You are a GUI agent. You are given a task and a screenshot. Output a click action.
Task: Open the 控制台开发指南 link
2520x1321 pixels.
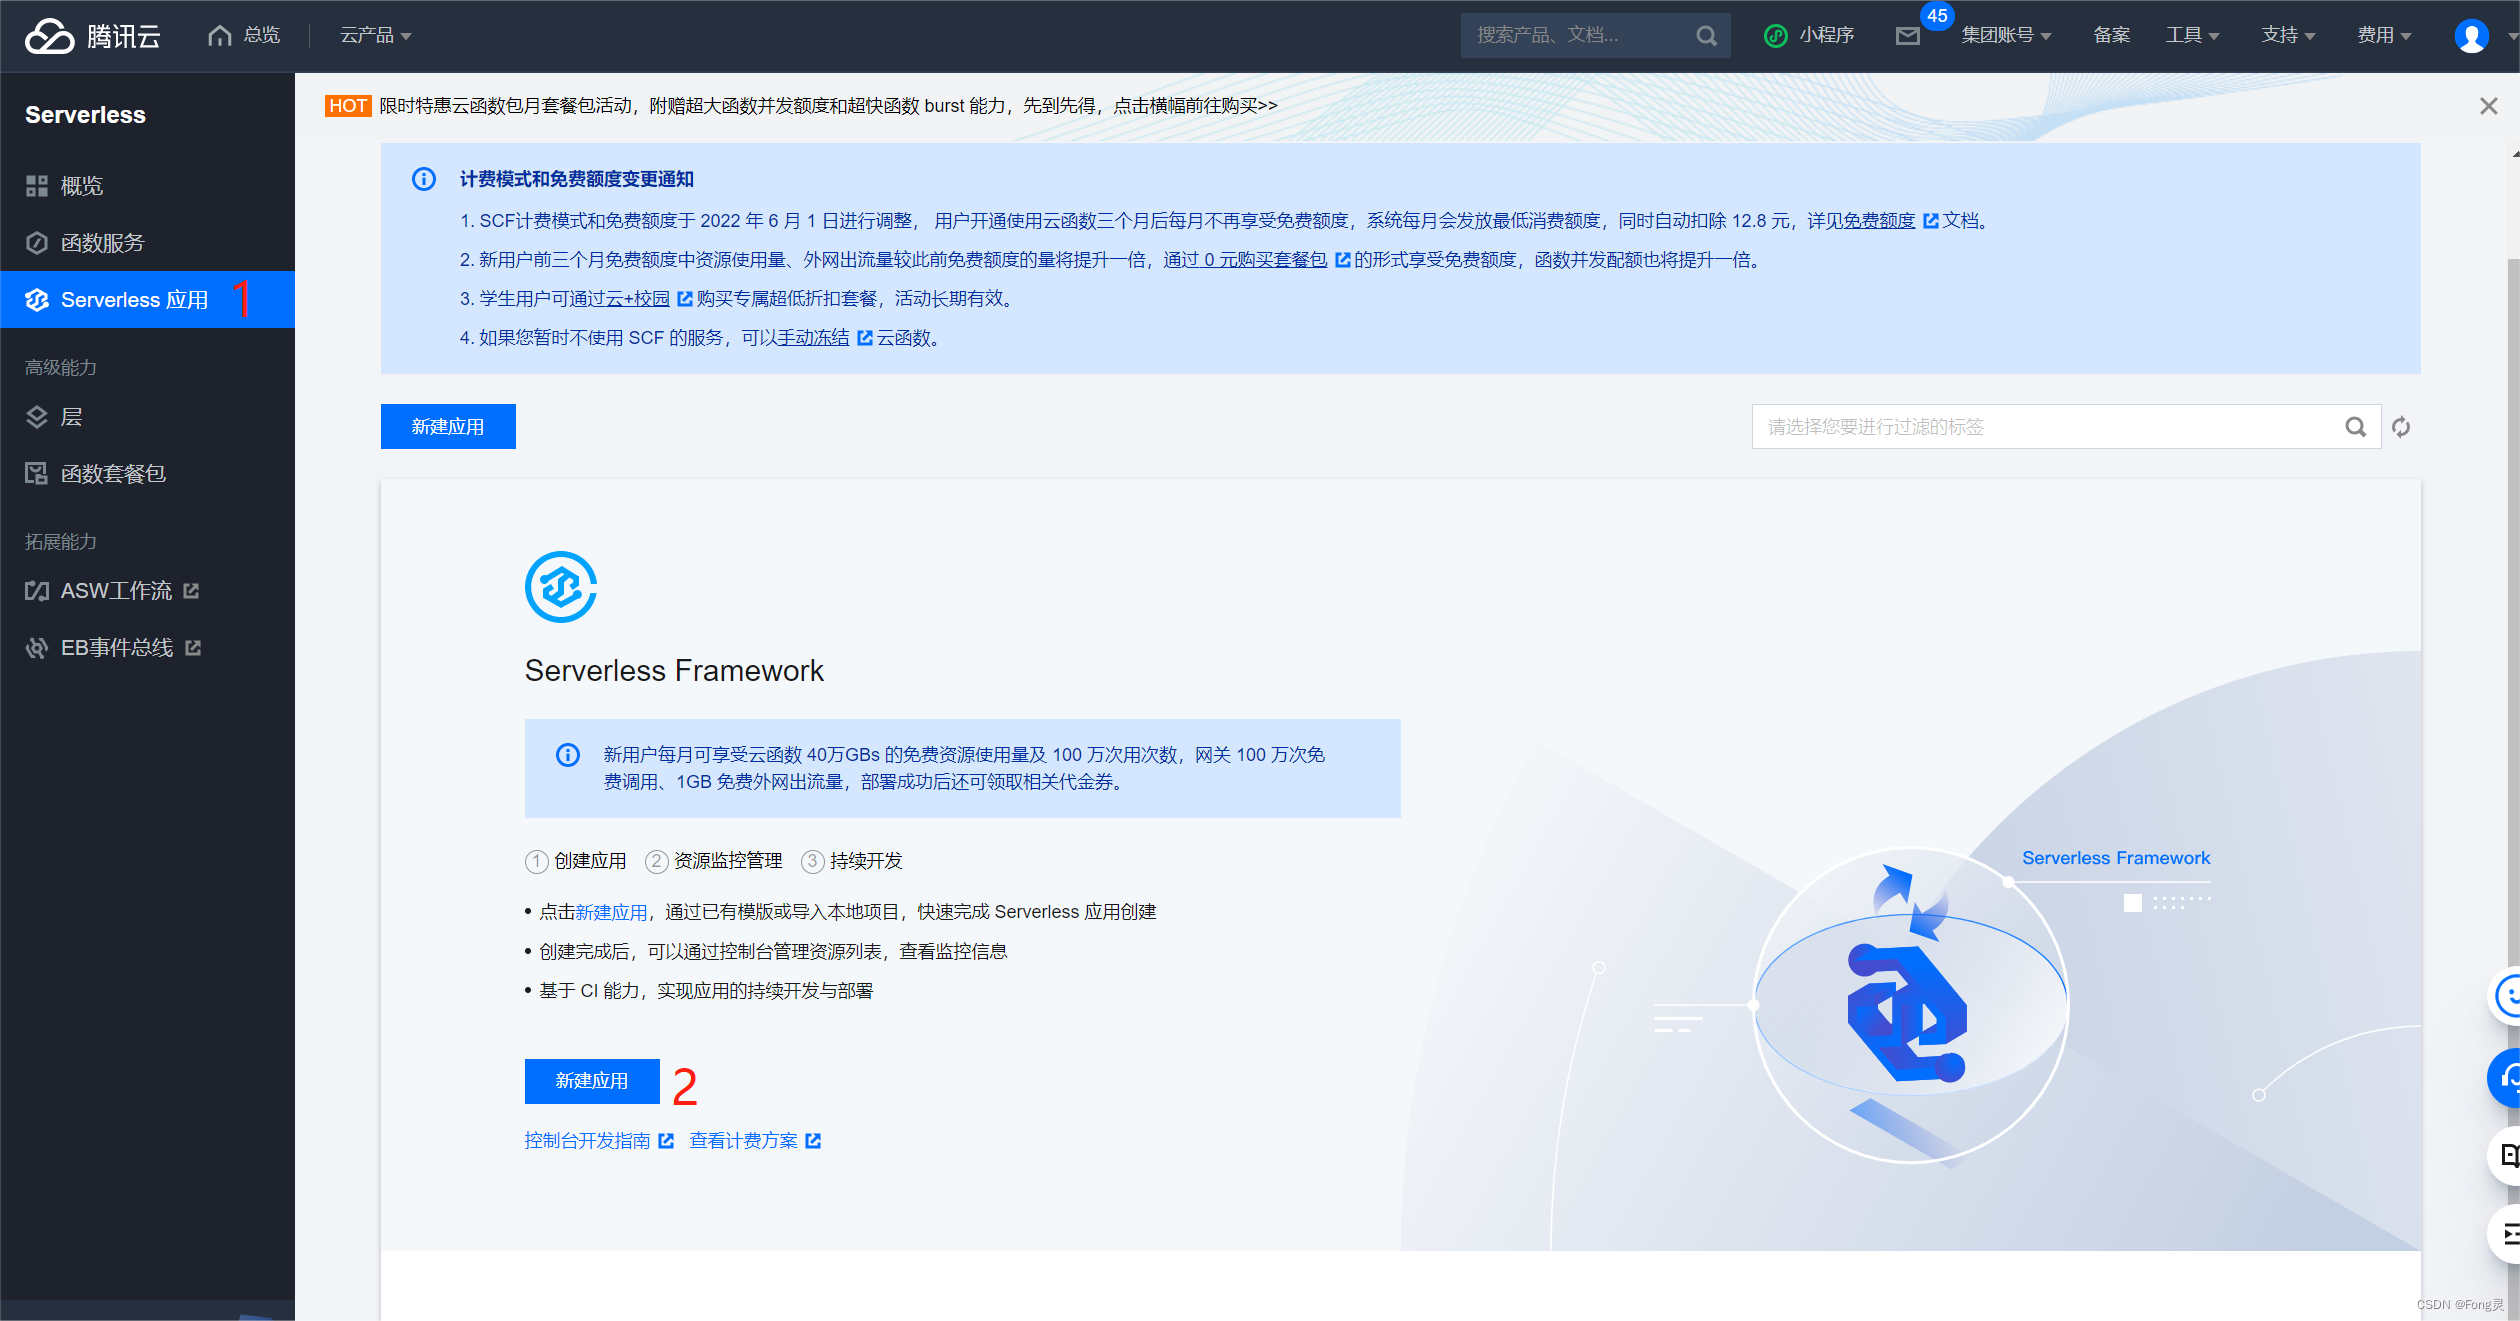pos(599,1141)
